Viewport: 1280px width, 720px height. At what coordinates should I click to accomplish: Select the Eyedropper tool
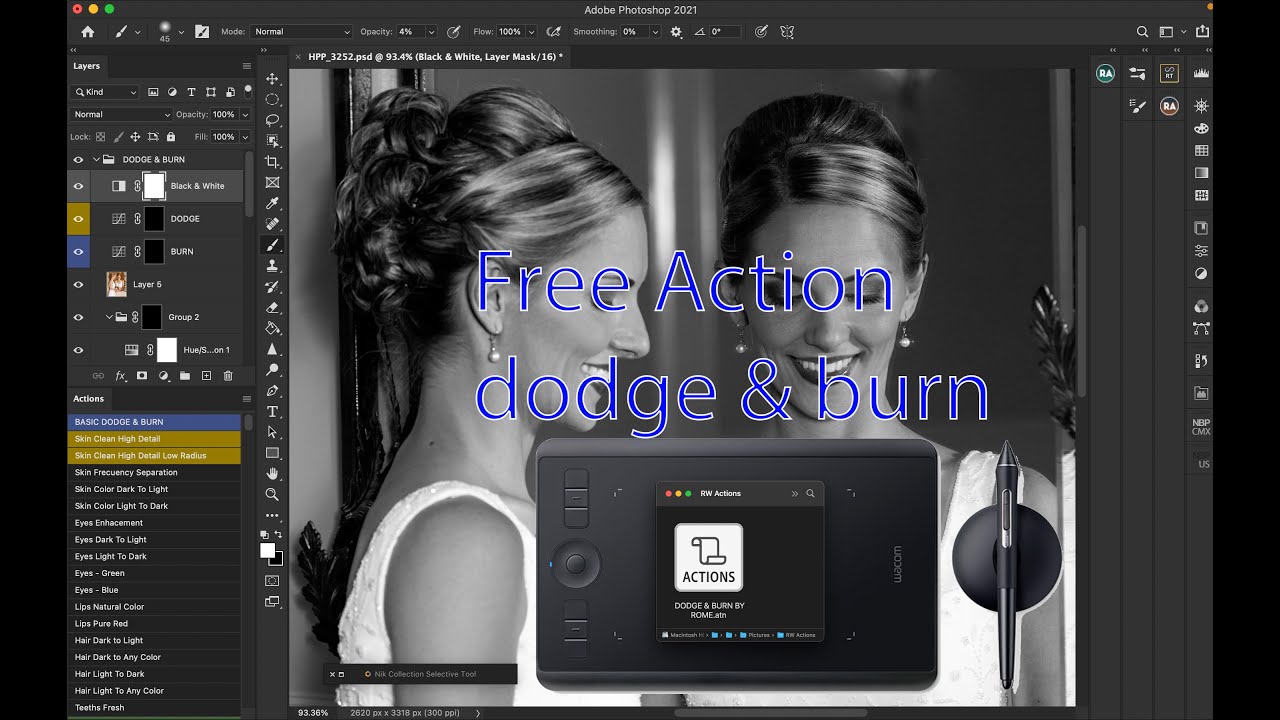pos(272,203)
